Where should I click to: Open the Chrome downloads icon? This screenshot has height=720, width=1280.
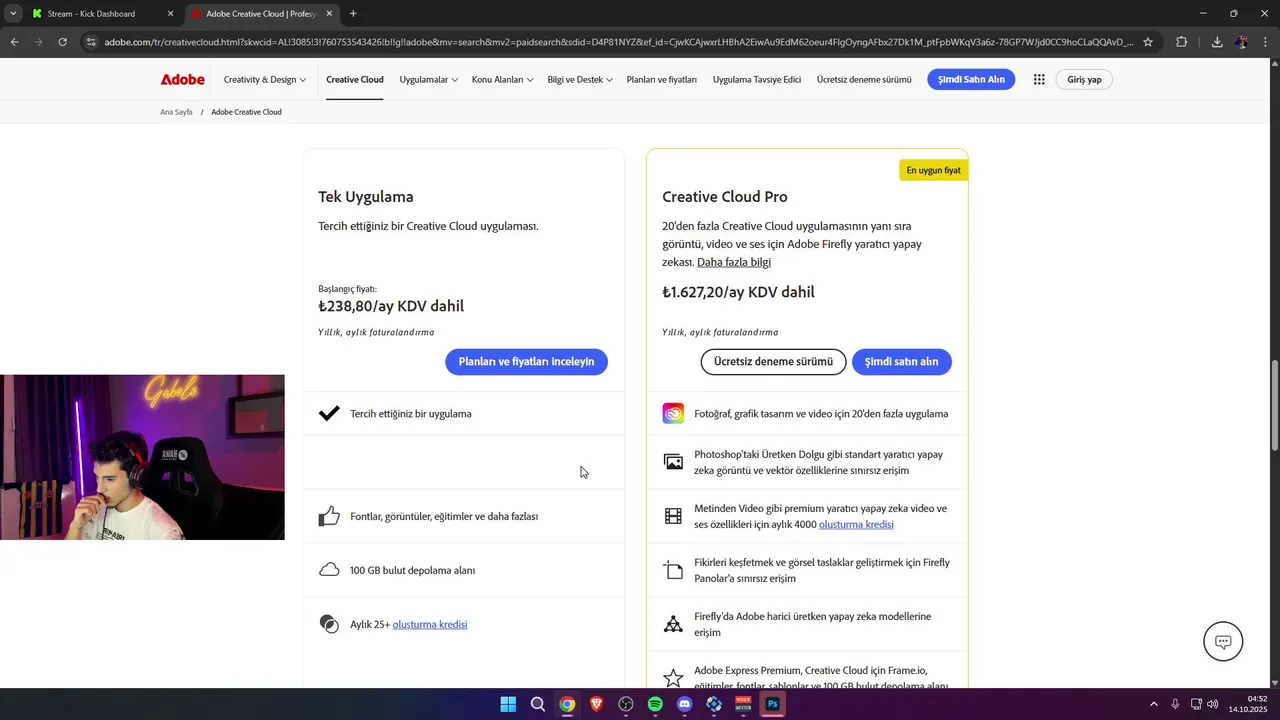1217,42
